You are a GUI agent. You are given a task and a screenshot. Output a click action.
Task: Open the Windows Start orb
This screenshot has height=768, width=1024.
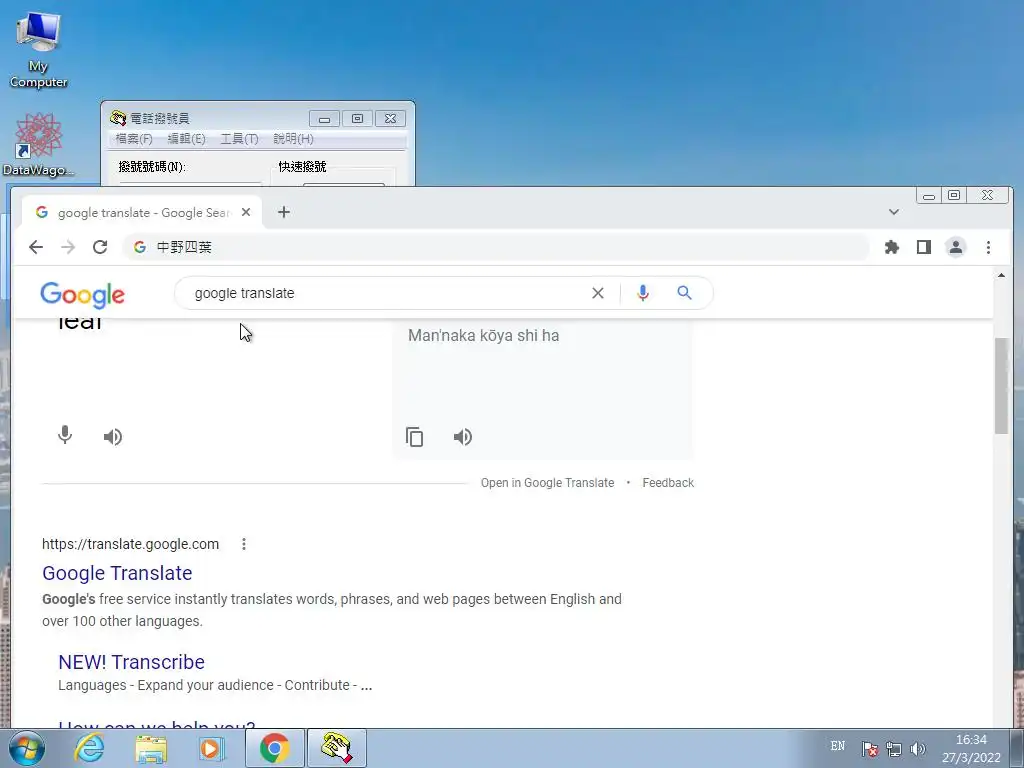point(27,748)
